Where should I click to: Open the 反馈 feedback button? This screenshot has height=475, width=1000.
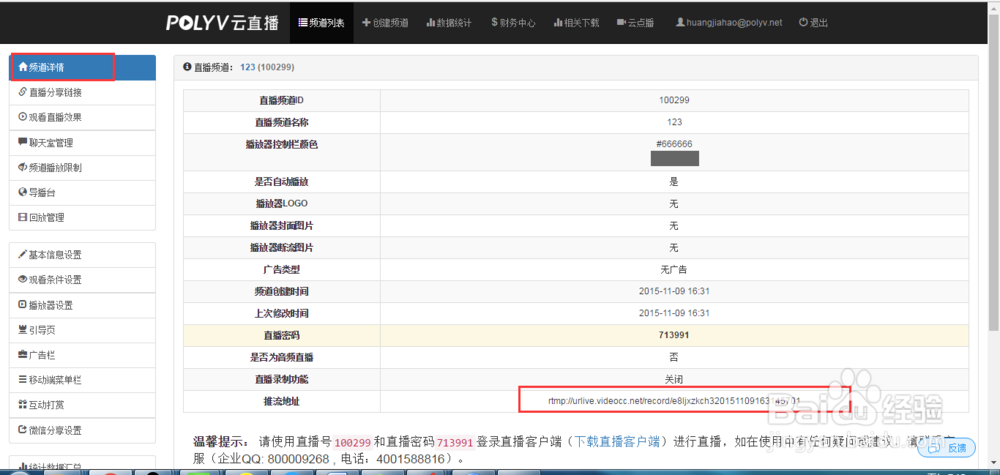(x=946, y=448)
